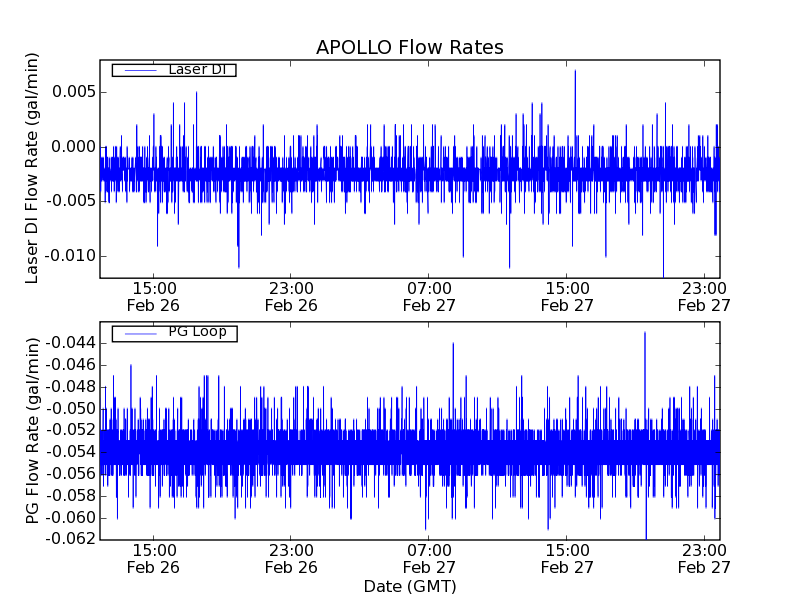800x600 pixels.
Task: Click the 'PG Loop' legend entry
Action: [x=174, y=334]
